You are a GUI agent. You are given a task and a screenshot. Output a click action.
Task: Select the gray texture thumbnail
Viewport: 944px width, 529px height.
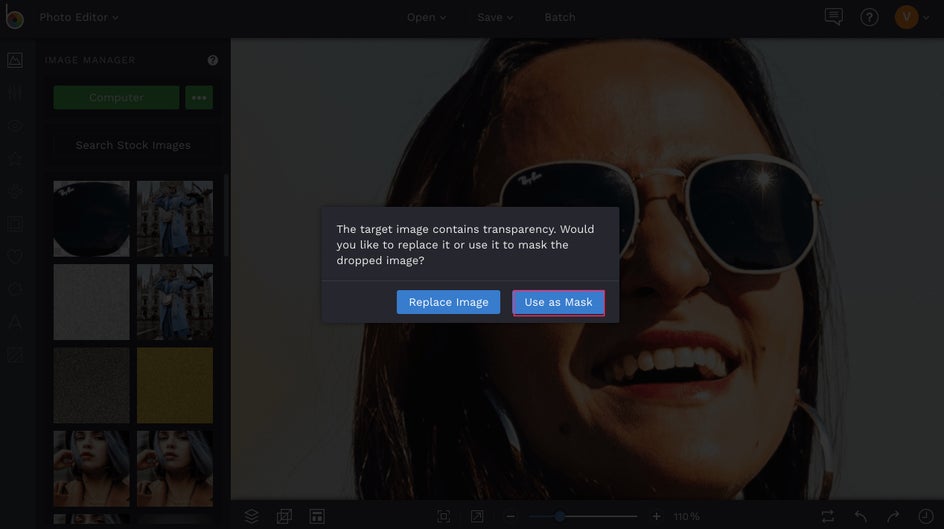click(92, 302)
